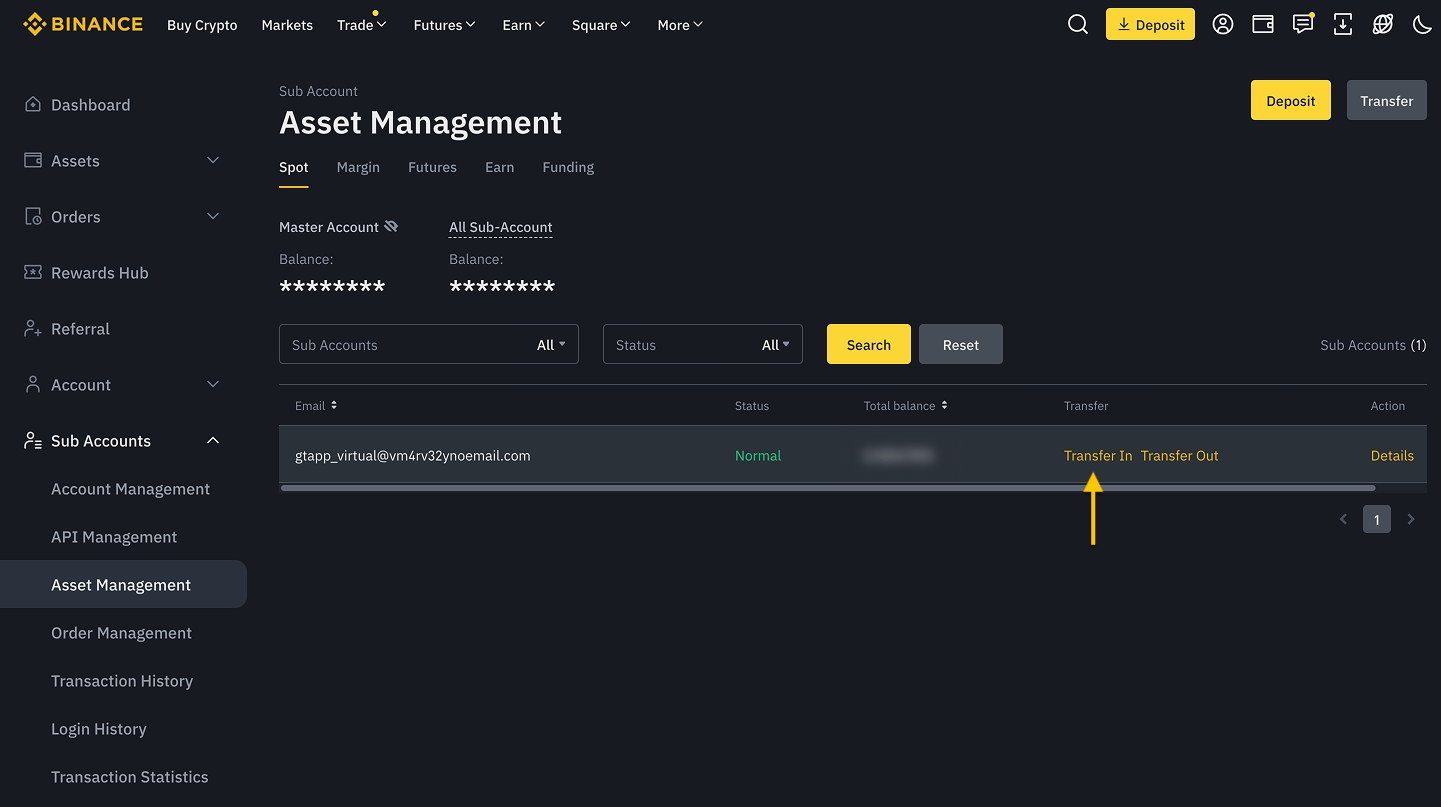Click page 1 pagination button
The width and height of the screenshot is (1441, 807).
(x=1376, y=519)
